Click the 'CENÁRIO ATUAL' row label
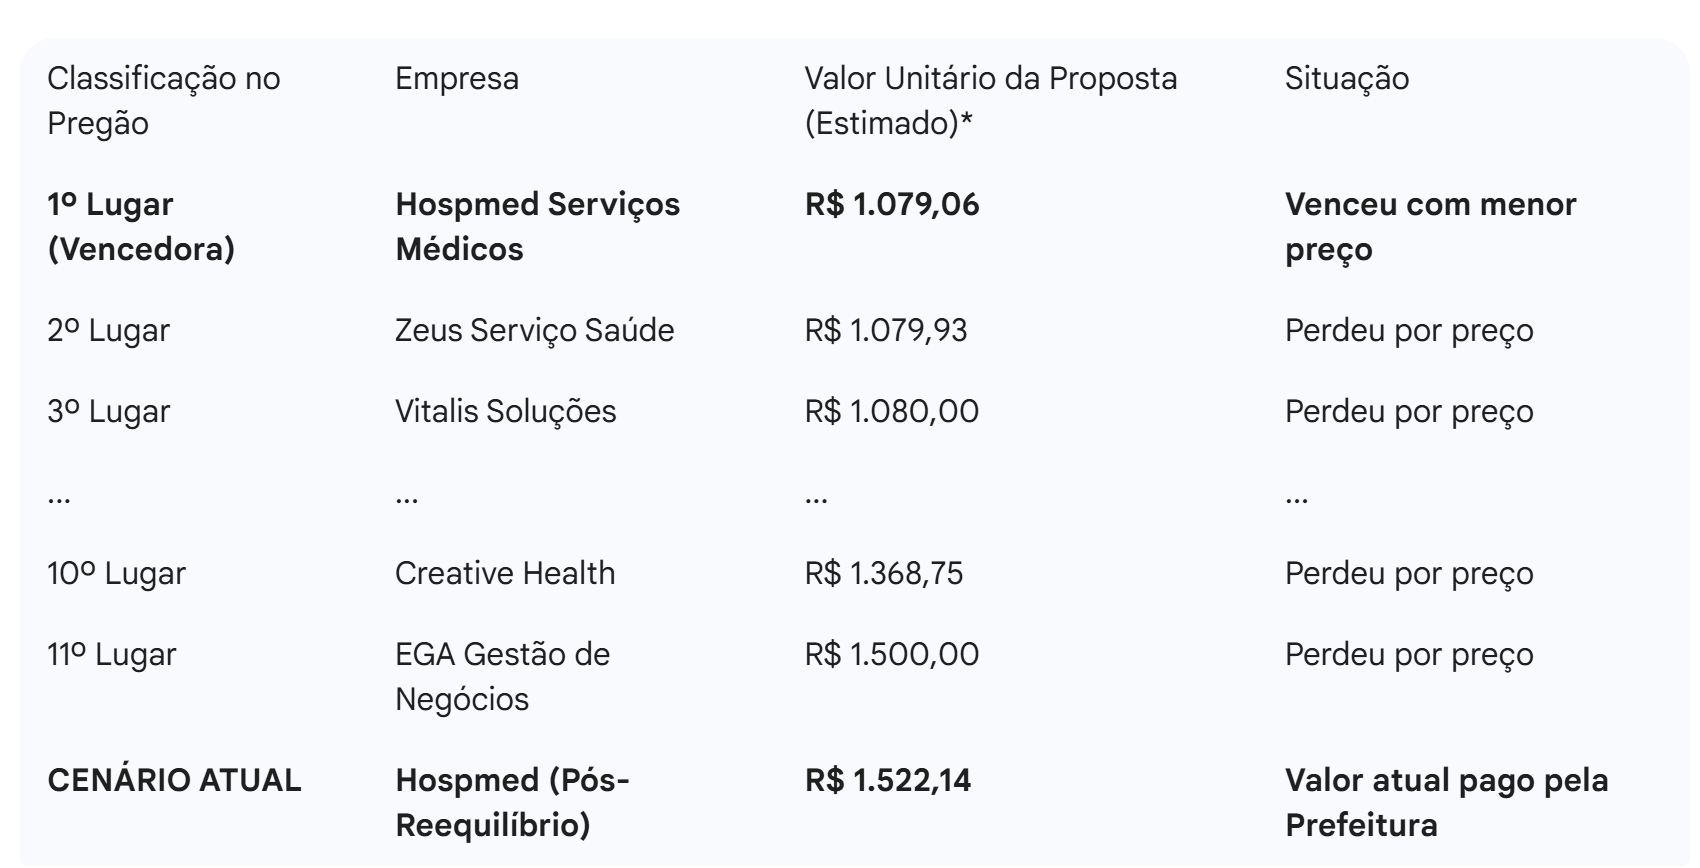The image size is (1700, 868). pyautogui.click(x=174, y=780)
